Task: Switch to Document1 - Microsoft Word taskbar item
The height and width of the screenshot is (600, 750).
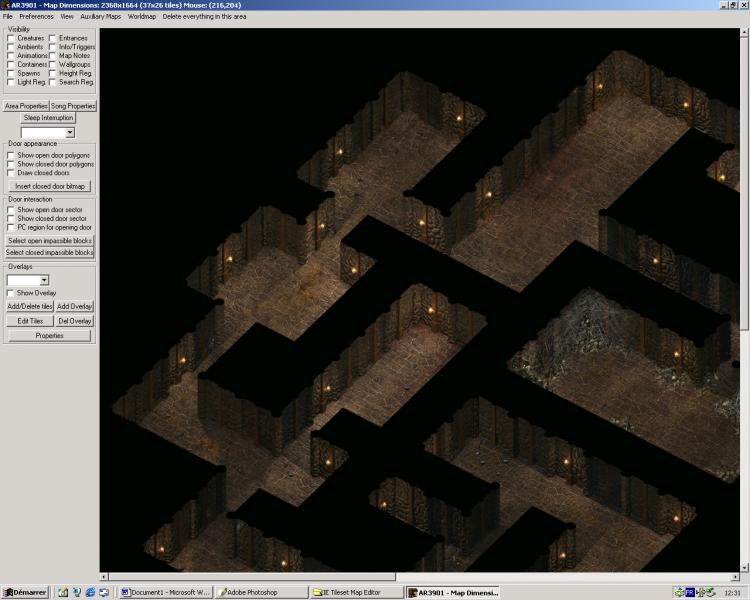Action: point(165,592)
